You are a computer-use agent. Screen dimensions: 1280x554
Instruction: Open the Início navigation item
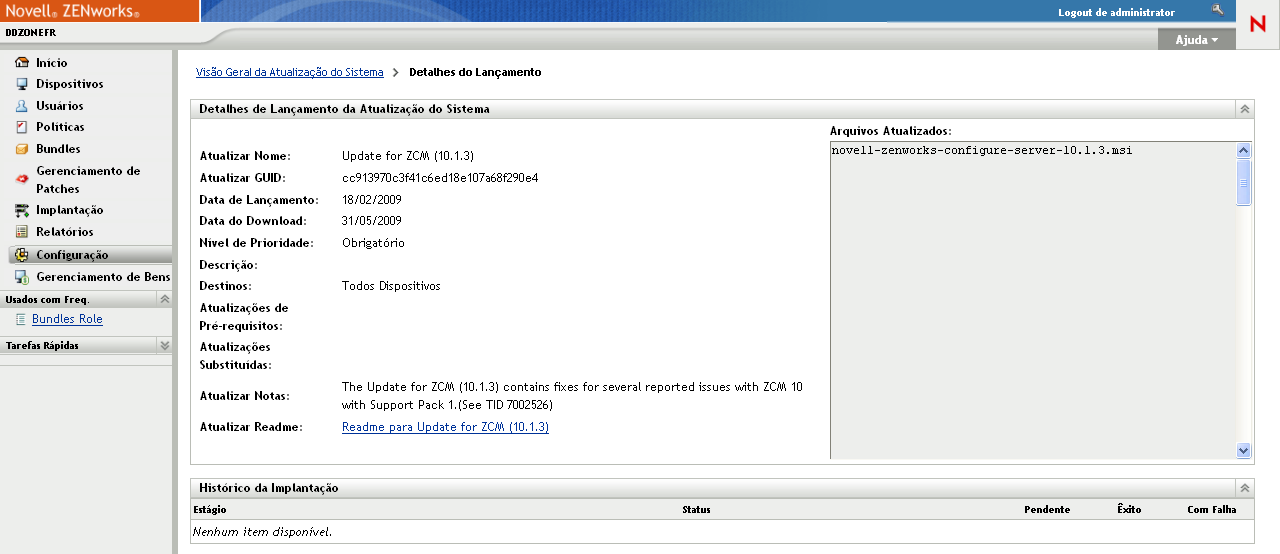(x=52, y=63)
